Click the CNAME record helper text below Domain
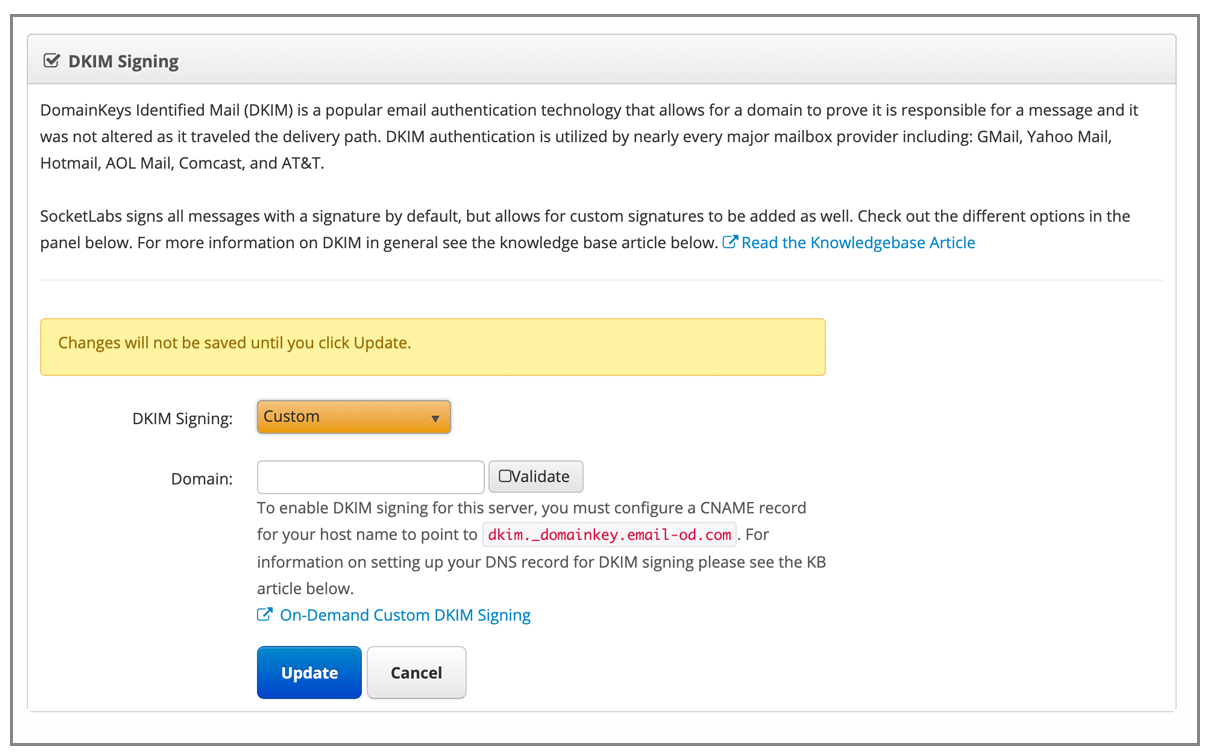Viewport: 1212px width, 756px height. click(x=541, y=548)
